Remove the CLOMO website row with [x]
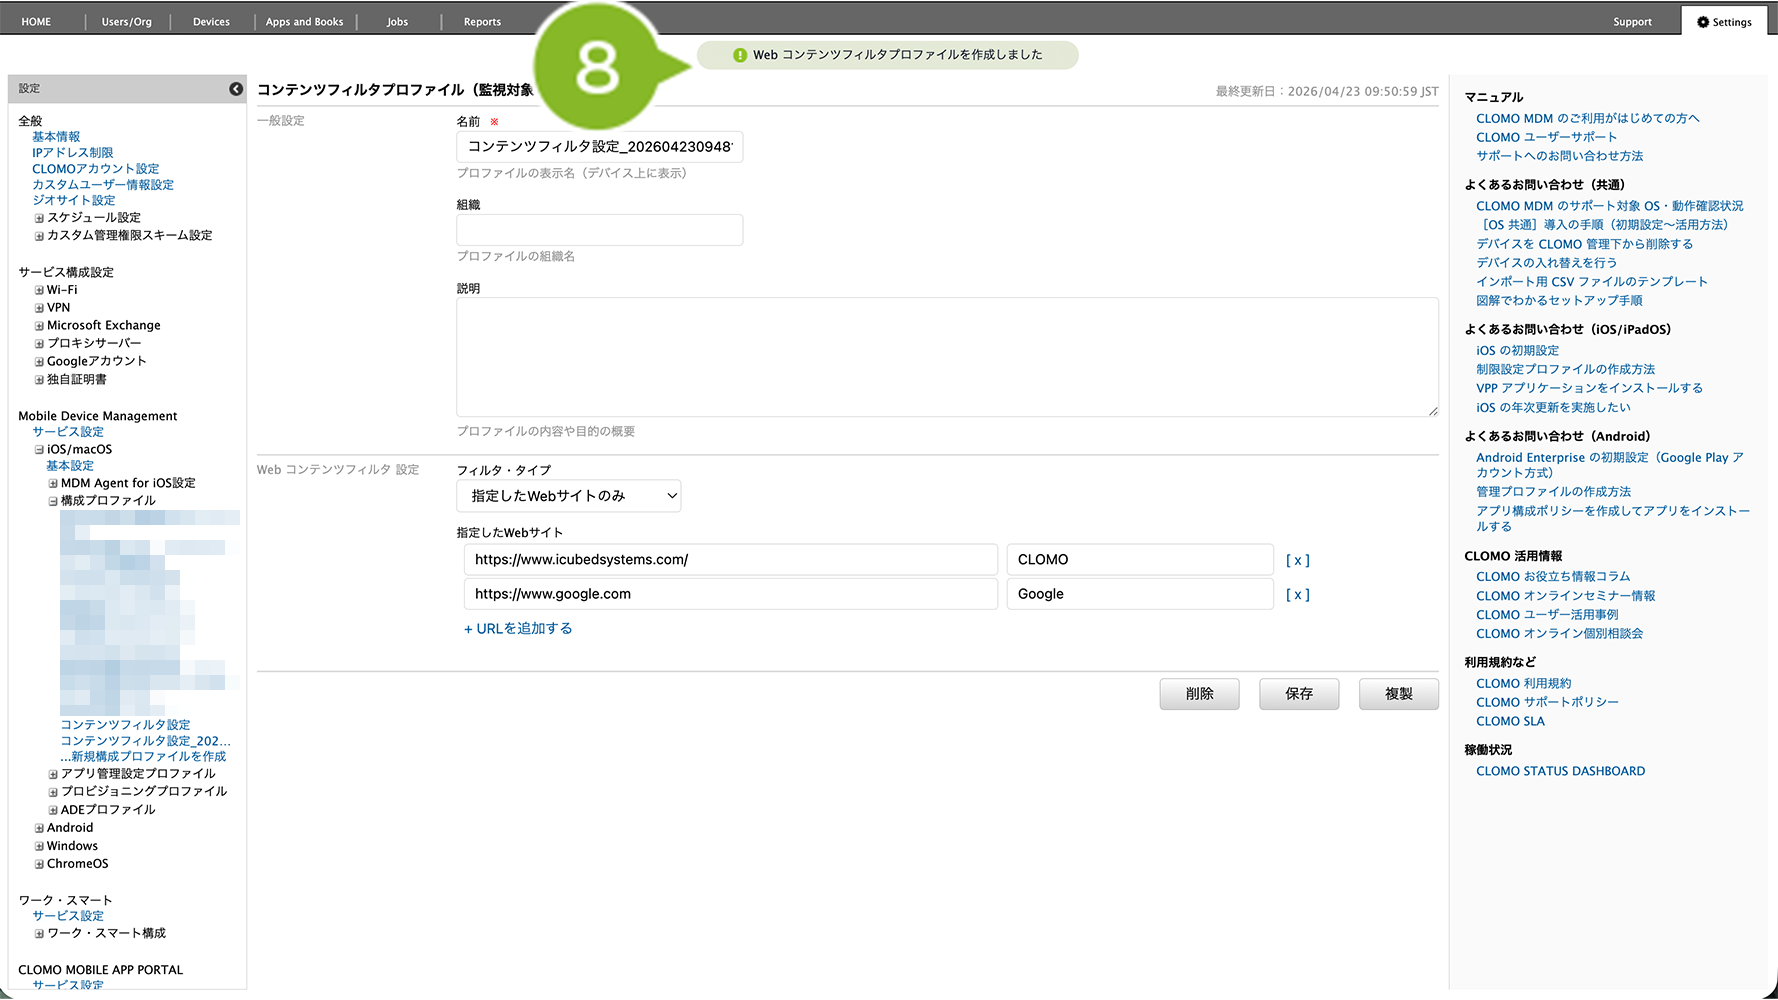1778x1000 pixels. (1297, 561)
